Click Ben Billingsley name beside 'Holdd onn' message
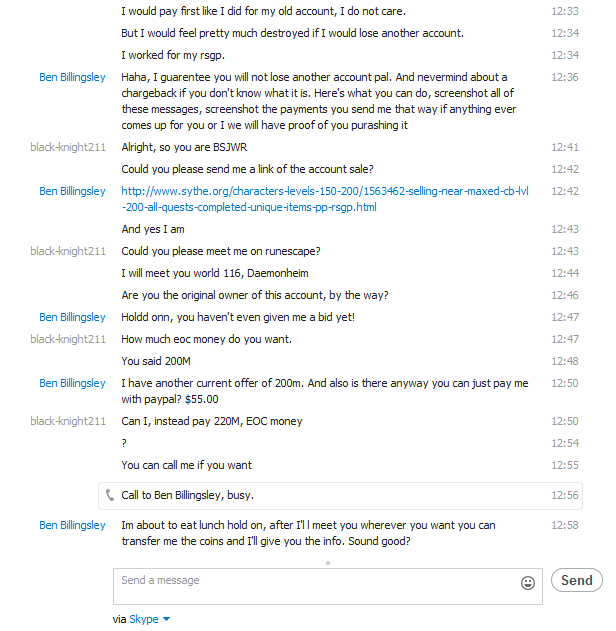616x631 pixels. (x=72, y=317)
